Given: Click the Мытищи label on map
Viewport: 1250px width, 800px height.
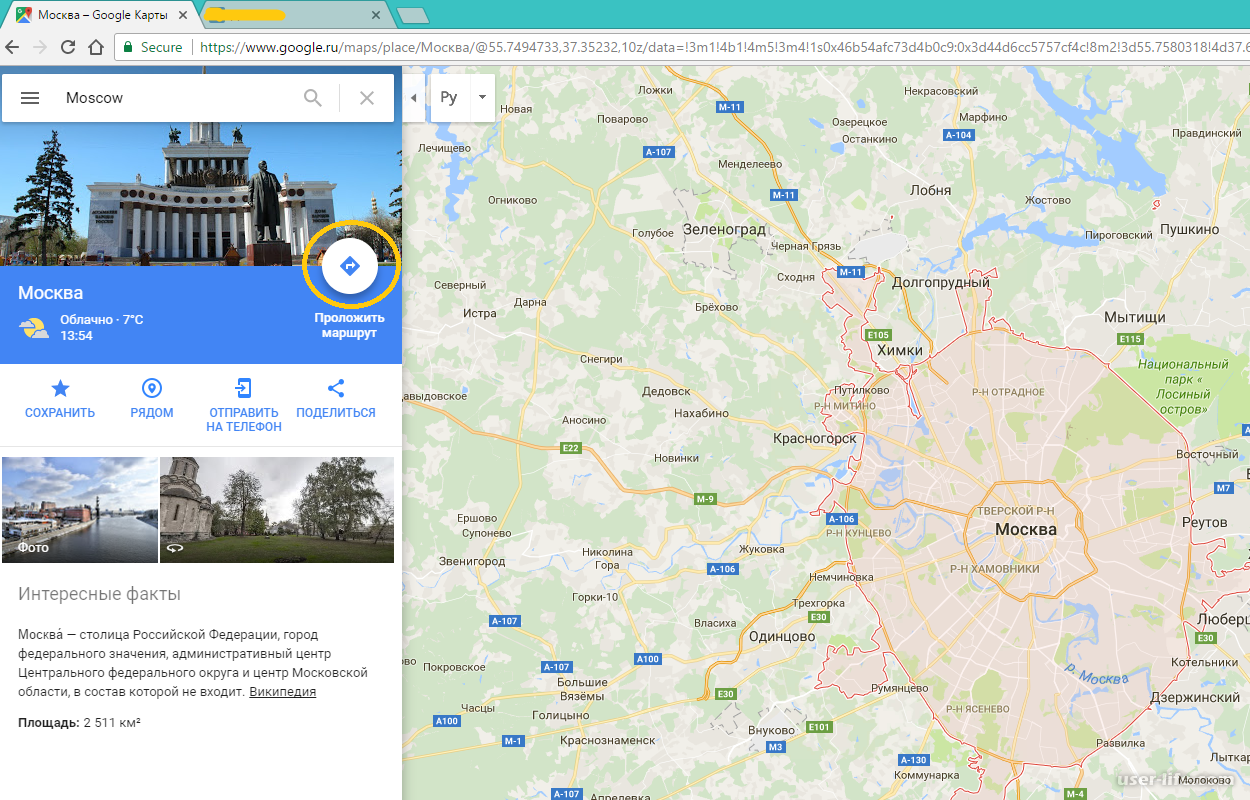Looking at the screenshot, I should (1135, 317).
